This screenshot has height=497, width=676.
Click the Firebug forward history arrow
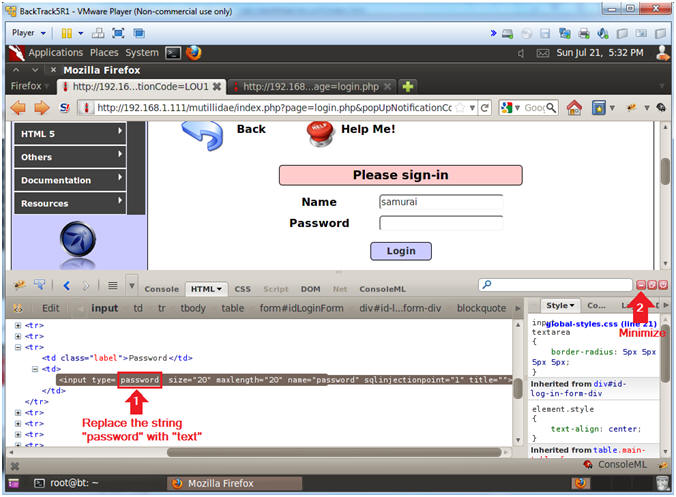point(86,285)
